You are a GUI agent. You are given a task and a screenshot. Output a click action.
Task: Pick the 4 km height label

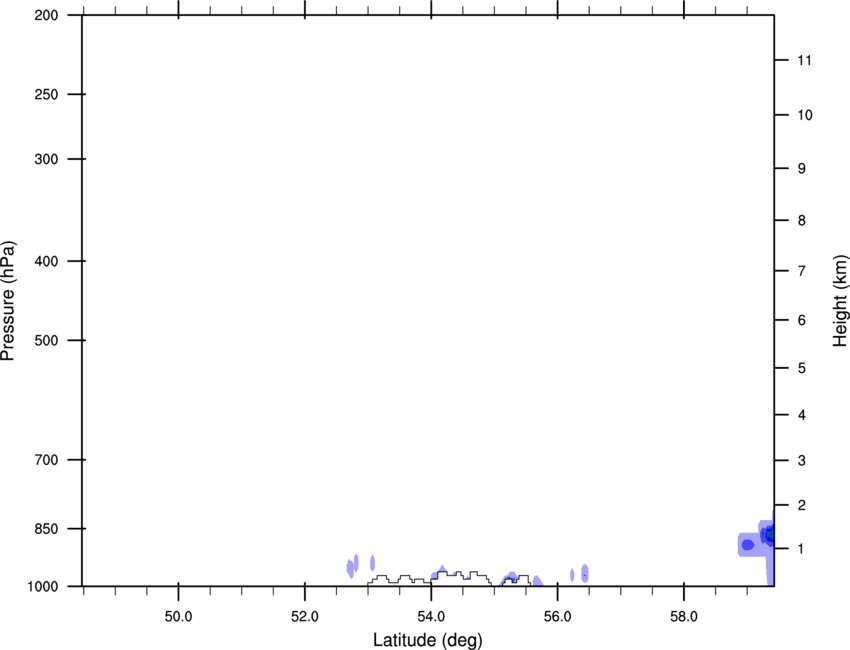coord(801,415)
